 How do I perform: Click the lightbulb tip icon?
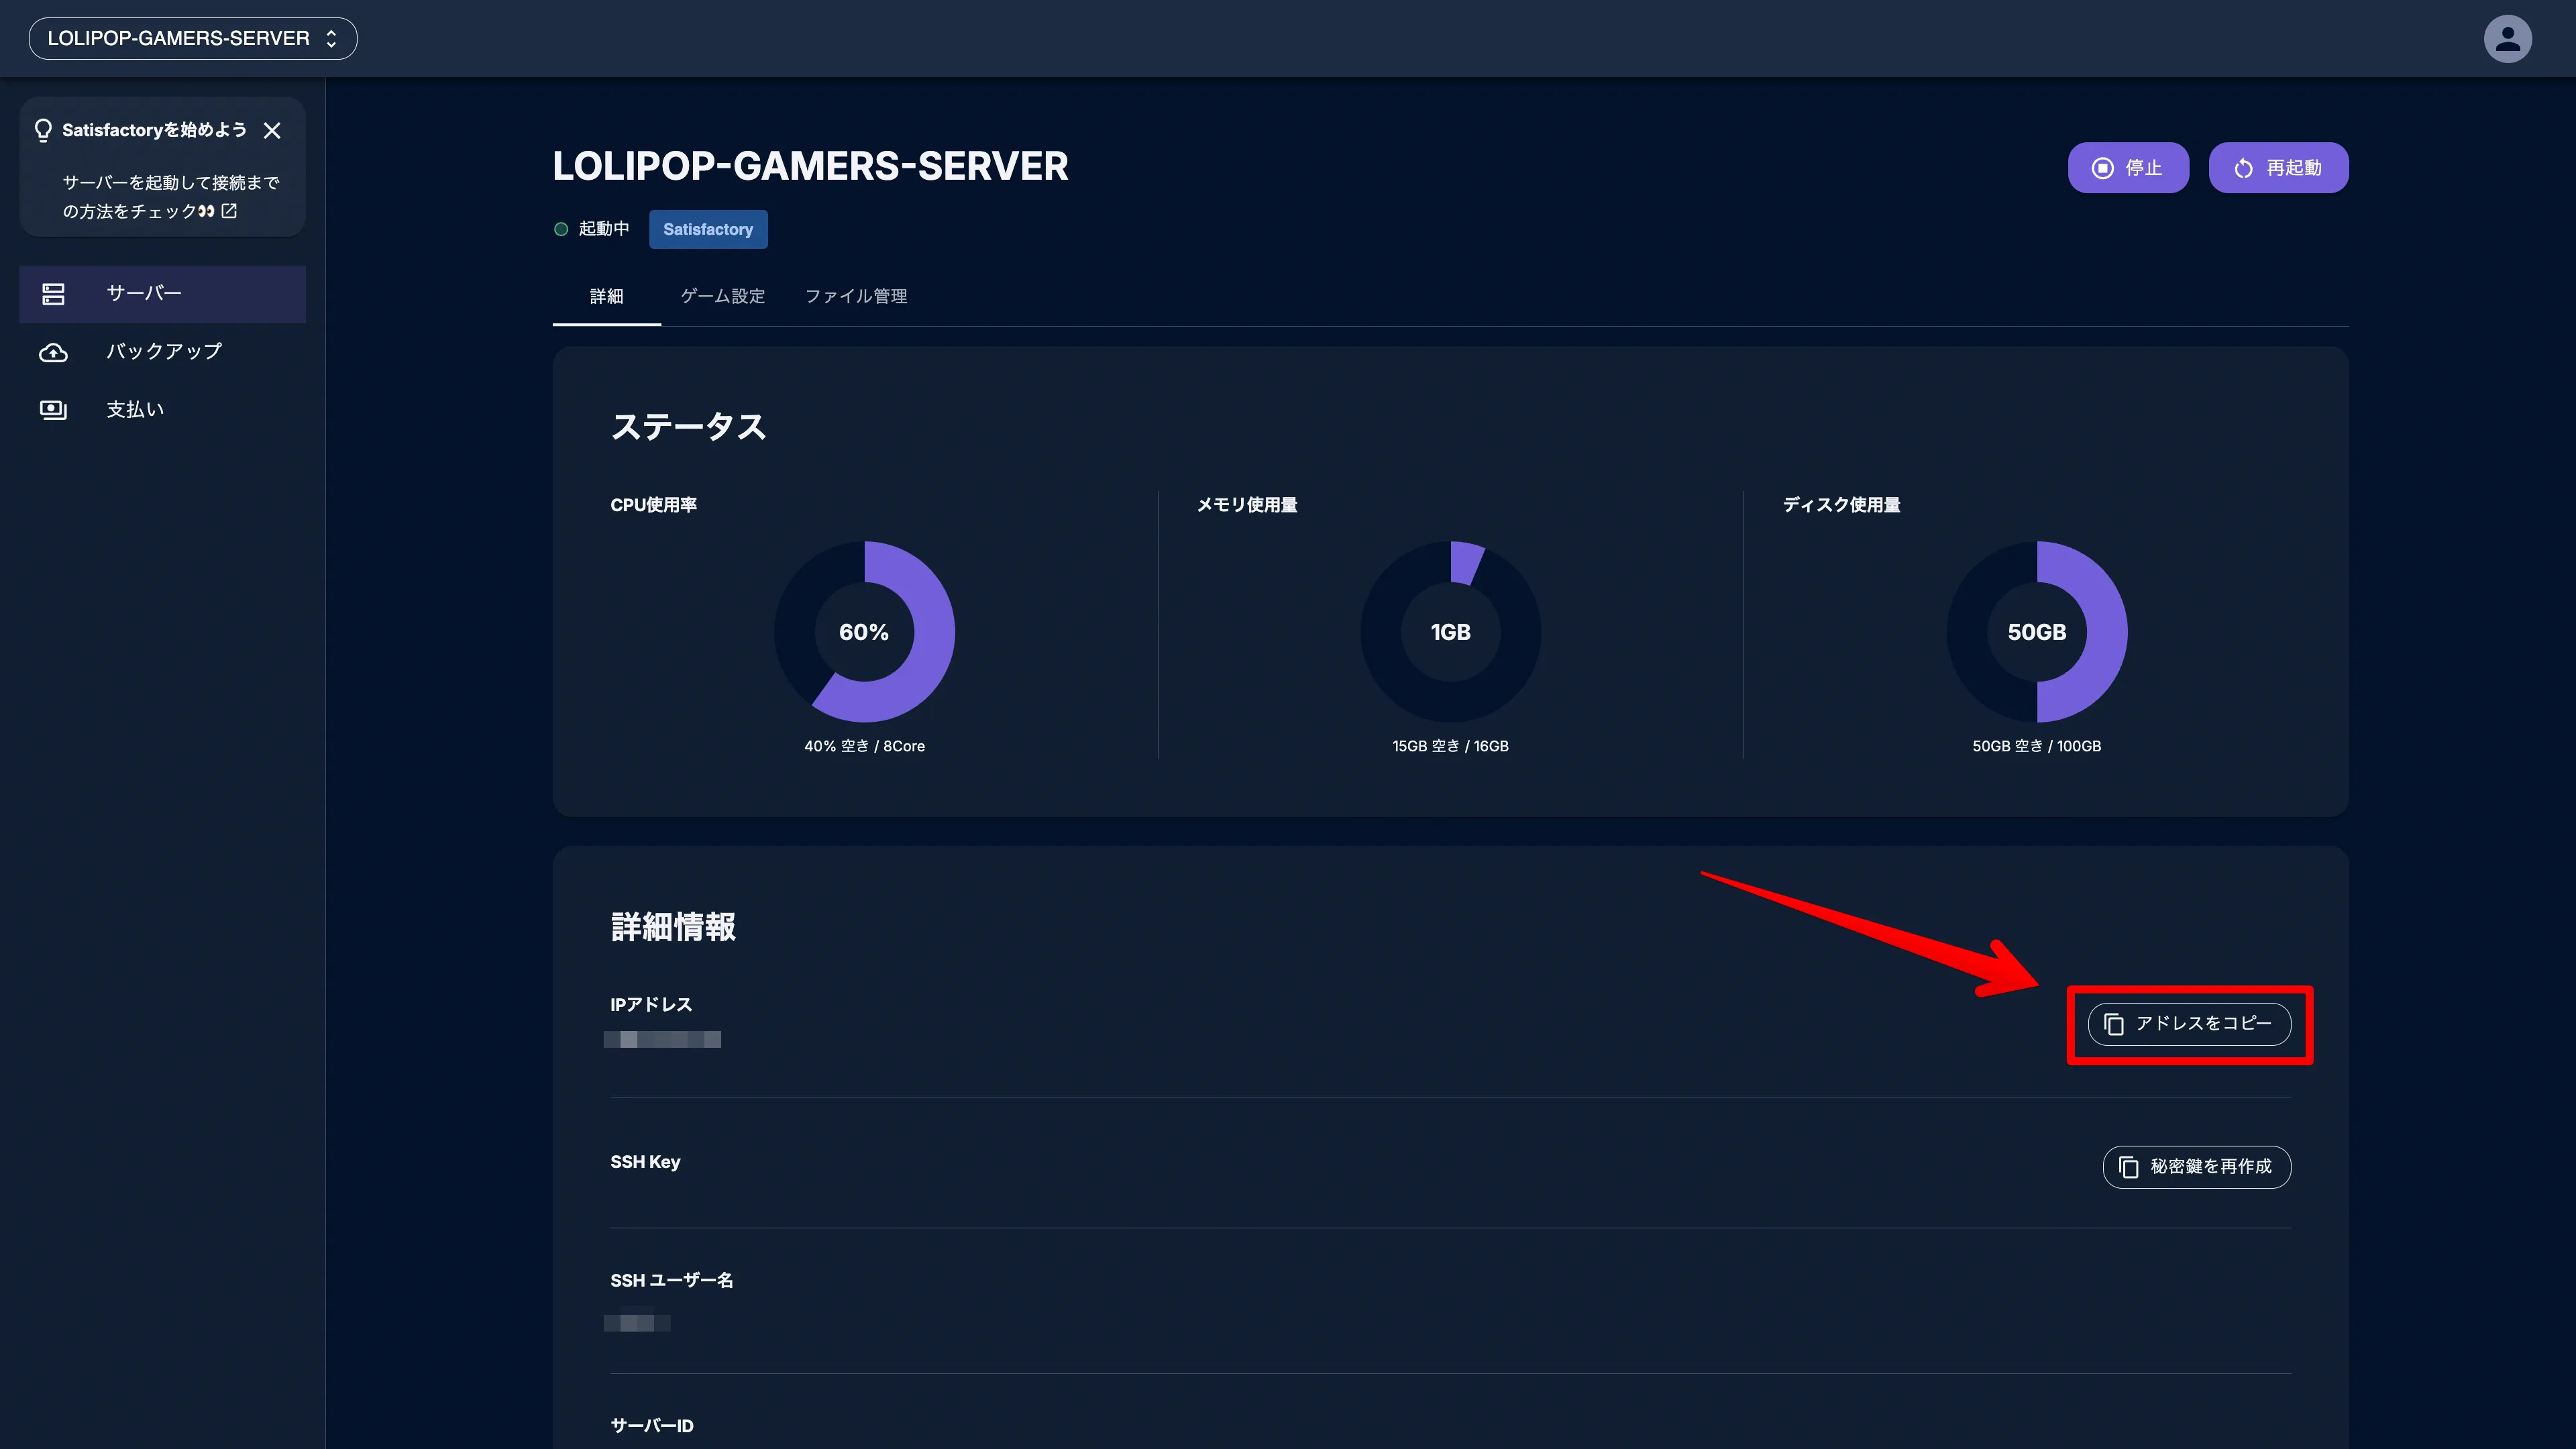coord(43,130)
